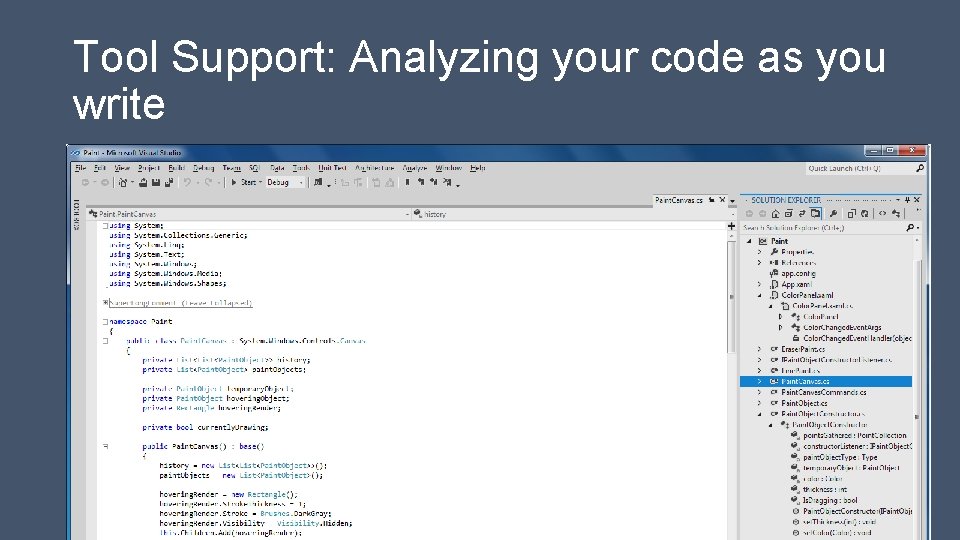960x540 pixels.
Task: Click the Redo toolbar icon
Action: click(x=208, y=182)
